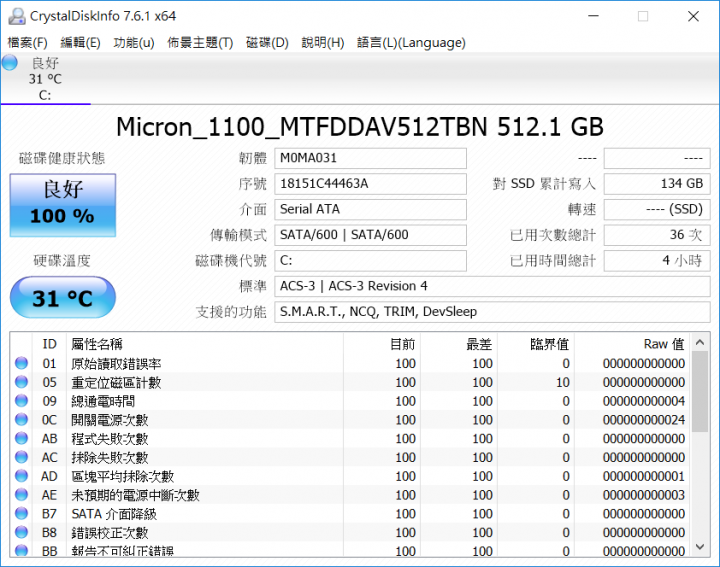This screenshot has height=567, width=720.
Task: Select the 開關電源次數 attribute row
Action: pos(349,420)
